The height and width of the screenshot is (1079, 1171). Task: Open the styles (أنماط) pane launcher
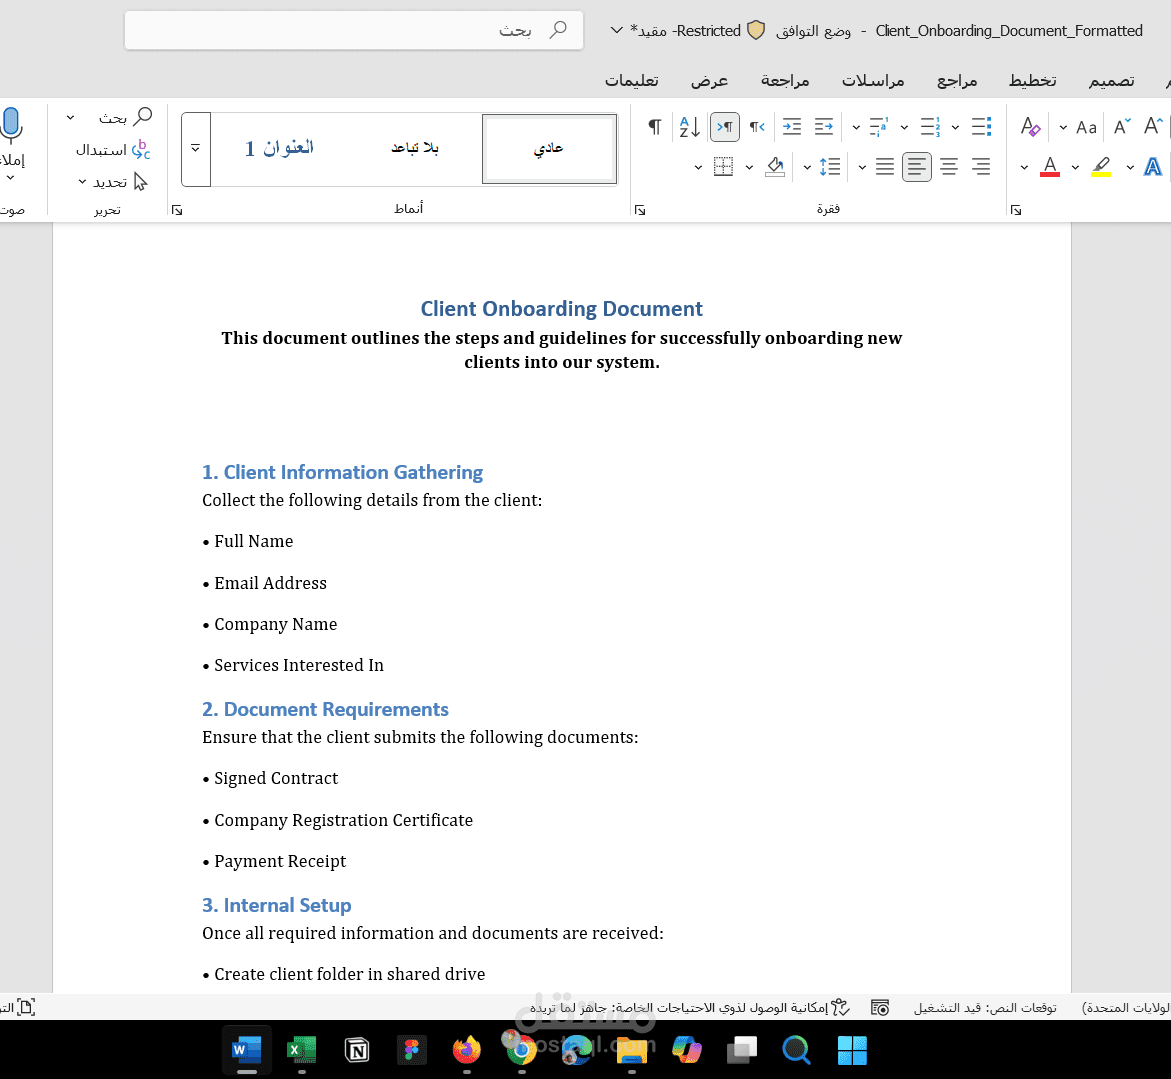click(177, 211)
